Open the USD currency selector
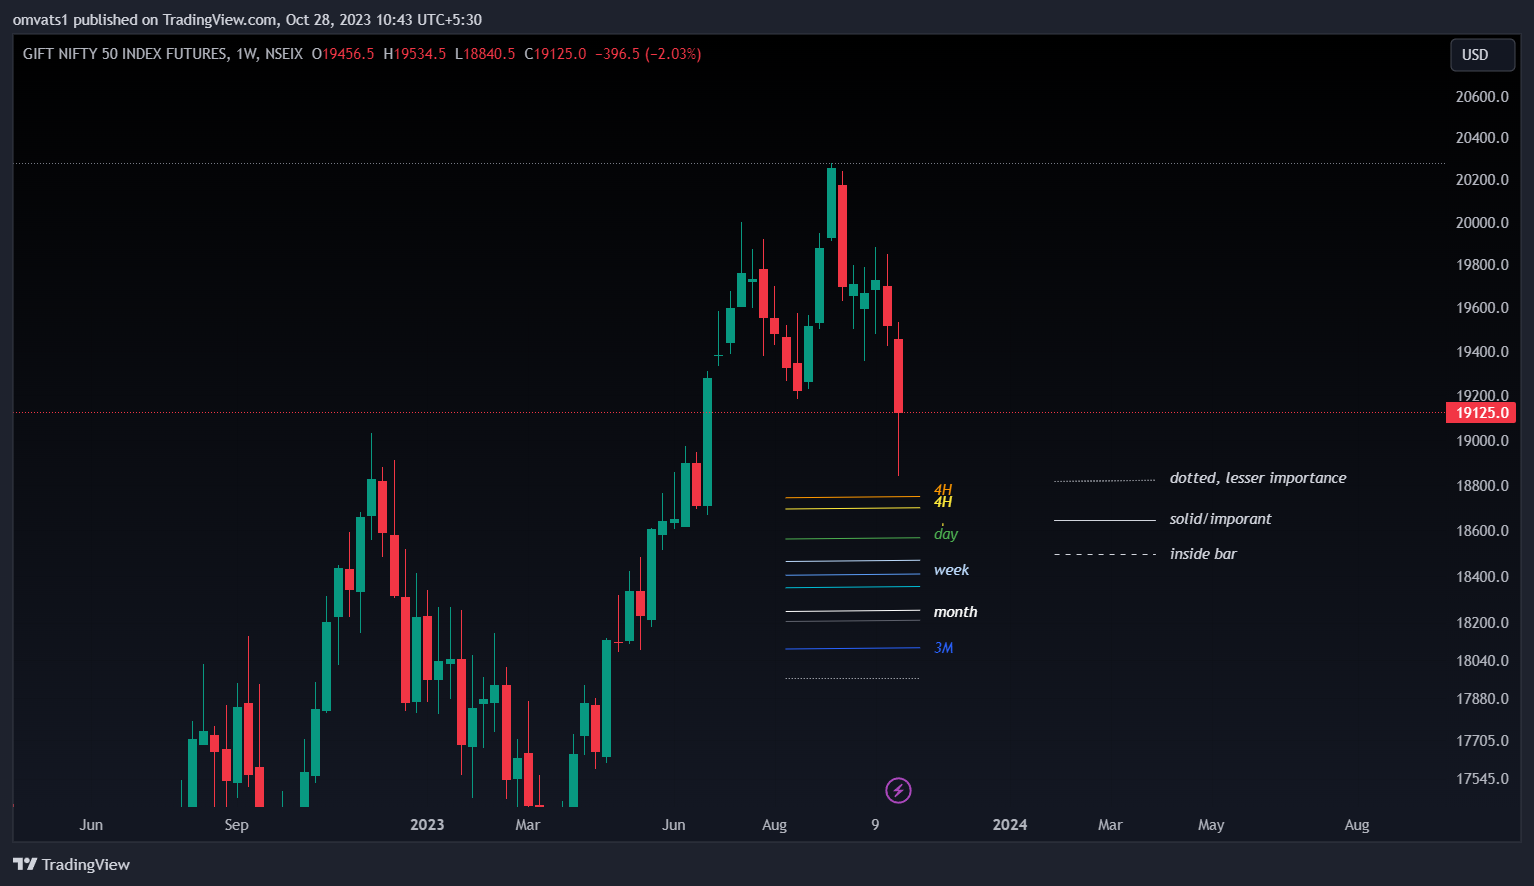Viewport: 1534px width, 886px height. click(1483, 55)
